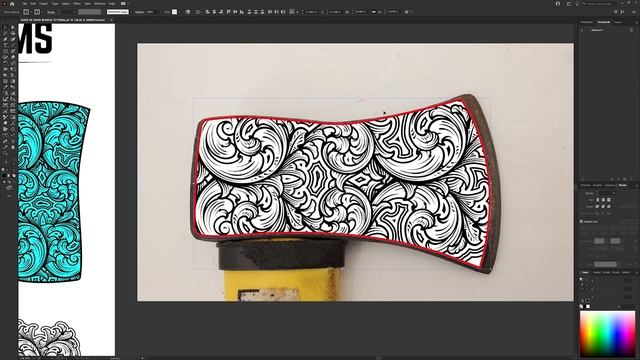Choose Bevel Join corner in the Stroke panel

pyautogui.click(x=609, y=207)
